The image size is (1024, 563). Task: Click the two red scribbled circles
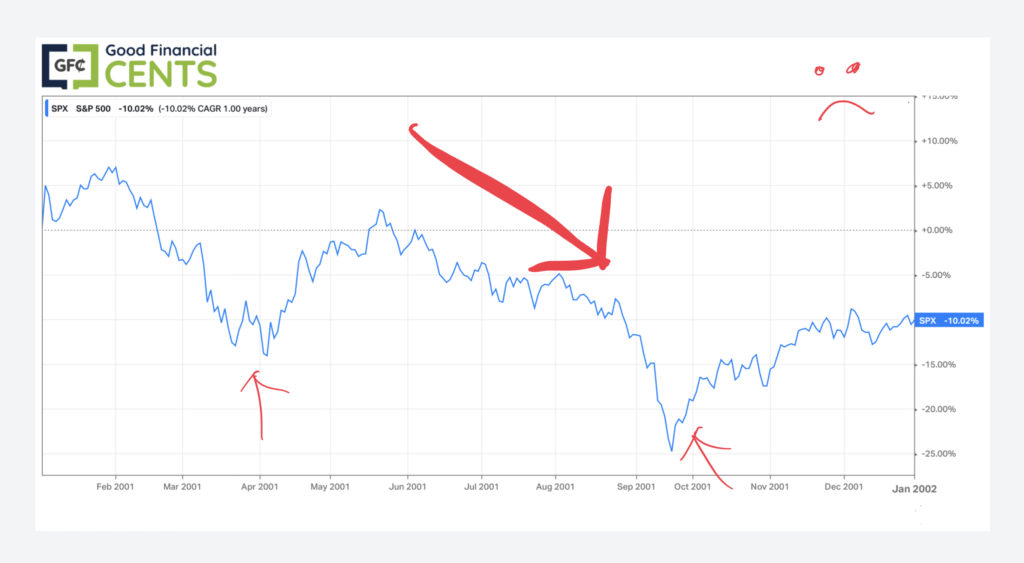[x=837, y=70]
